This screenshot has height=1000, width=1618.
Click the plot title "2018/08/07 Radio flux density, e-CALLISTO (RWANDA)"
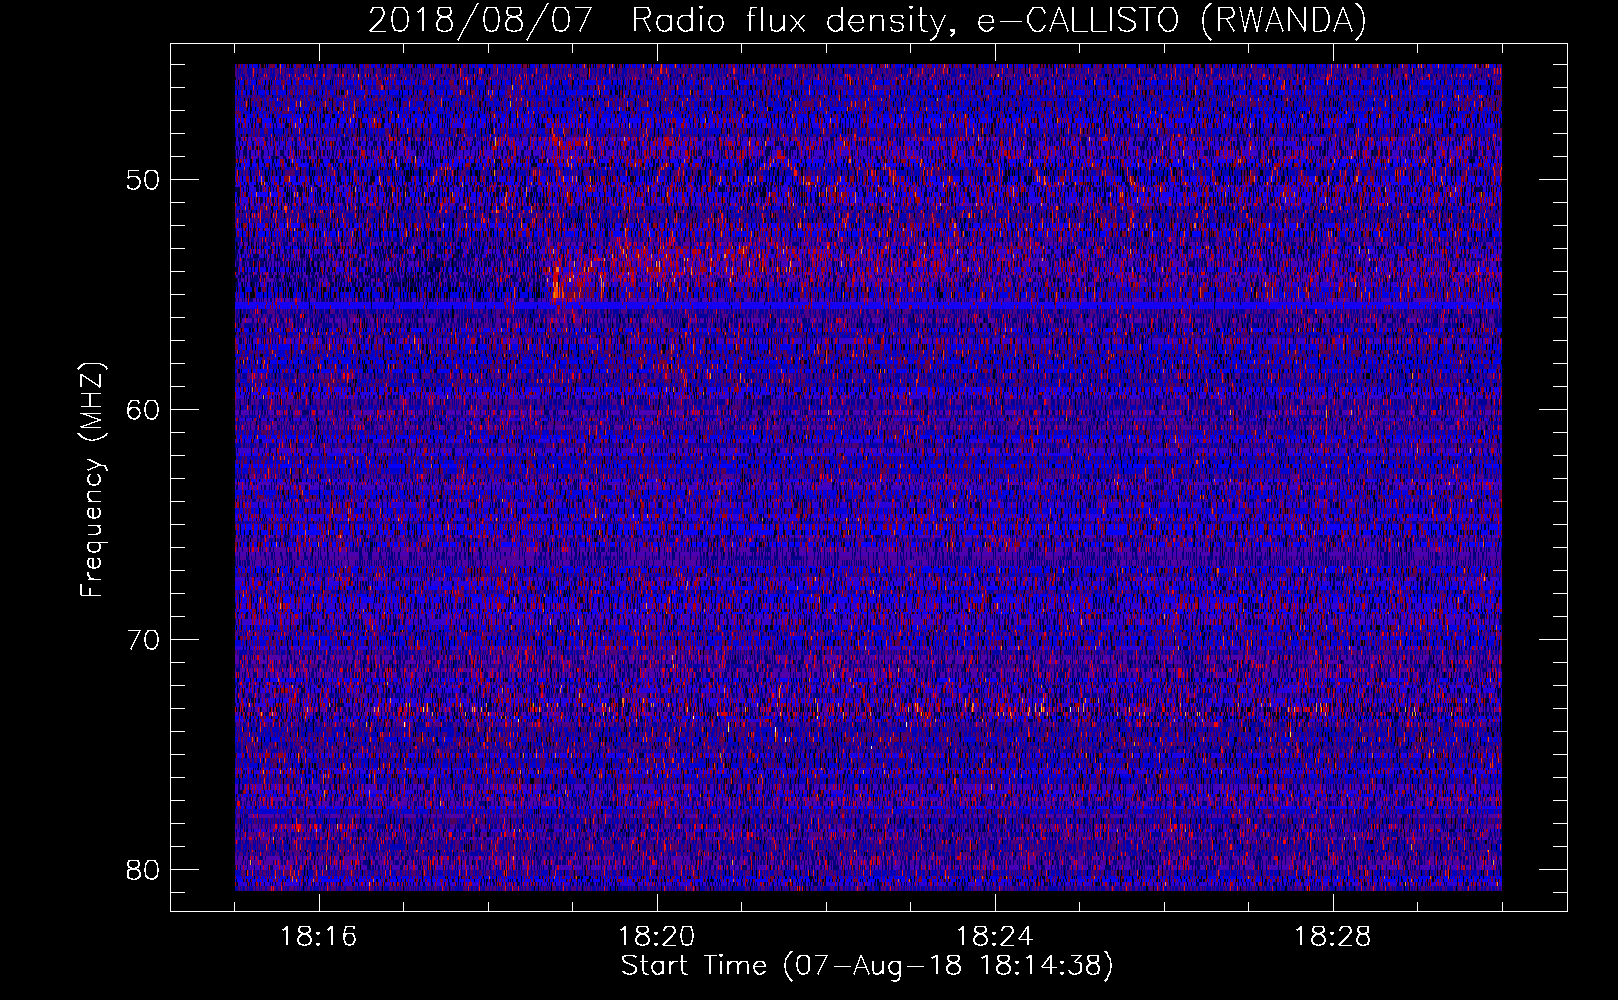867,20
